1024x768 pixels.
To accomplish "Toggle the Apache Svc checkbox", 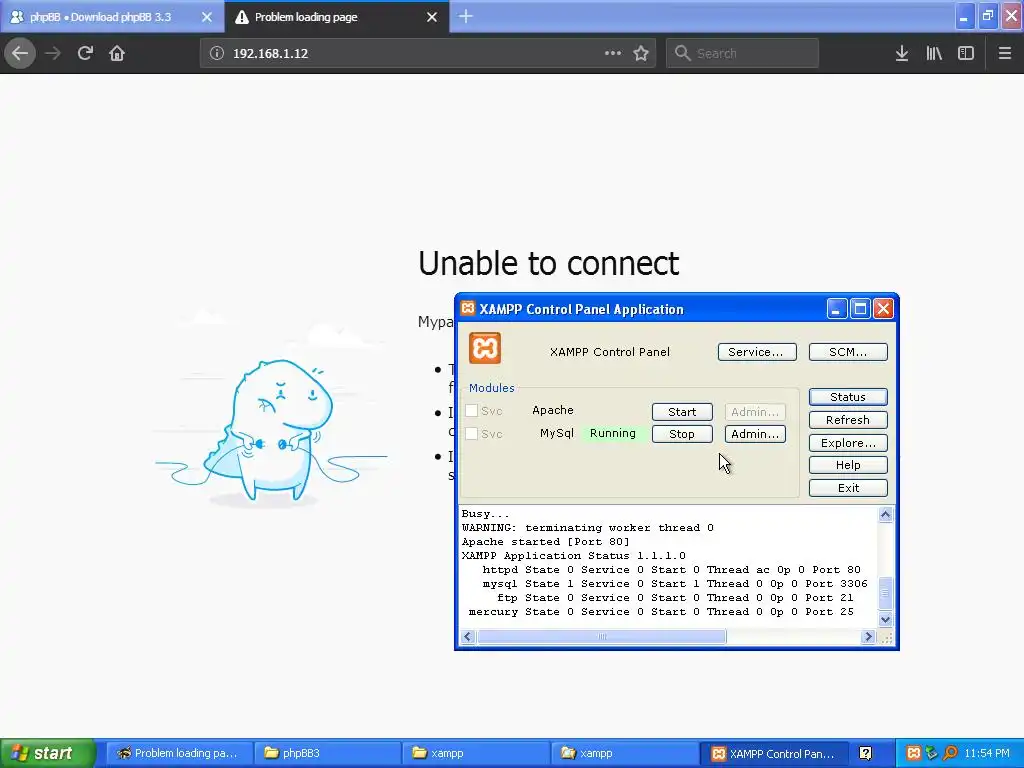I will 472,411.
